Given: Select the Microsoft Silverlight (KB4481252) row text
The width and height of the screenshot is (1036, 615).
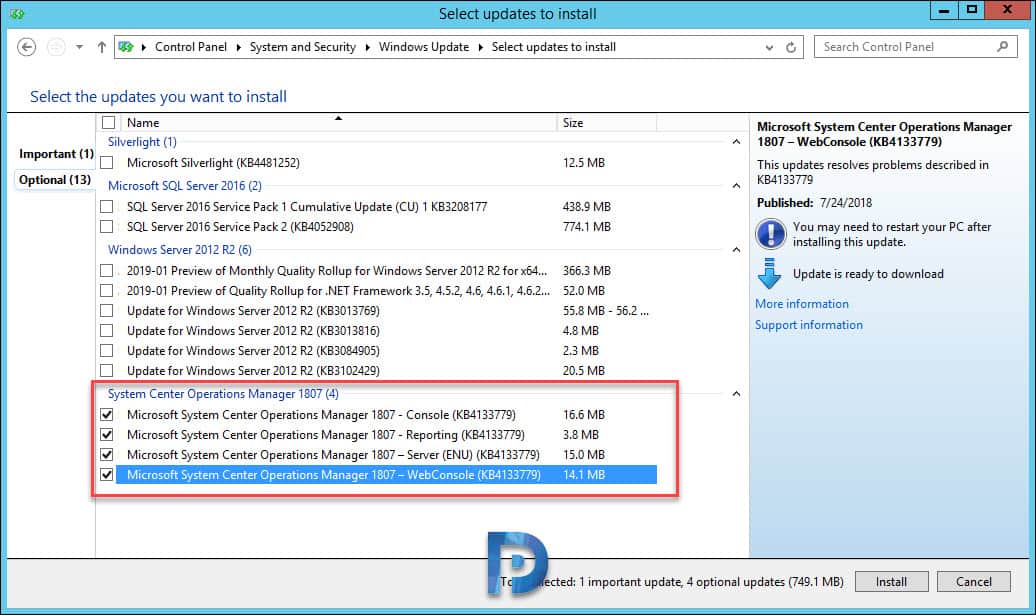Looking at the screenshot, I should tap(213, 163).
